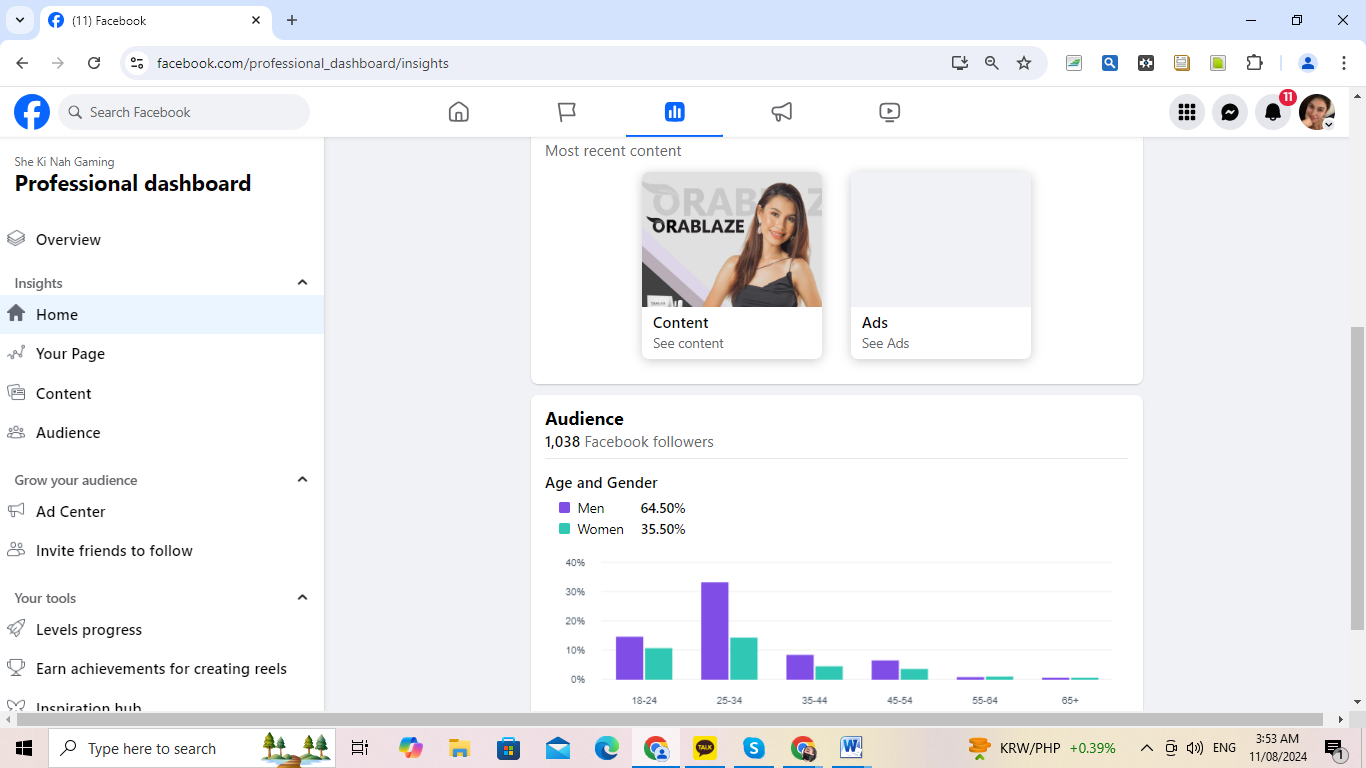Collapse the Insights section

(x=302, y=283)
